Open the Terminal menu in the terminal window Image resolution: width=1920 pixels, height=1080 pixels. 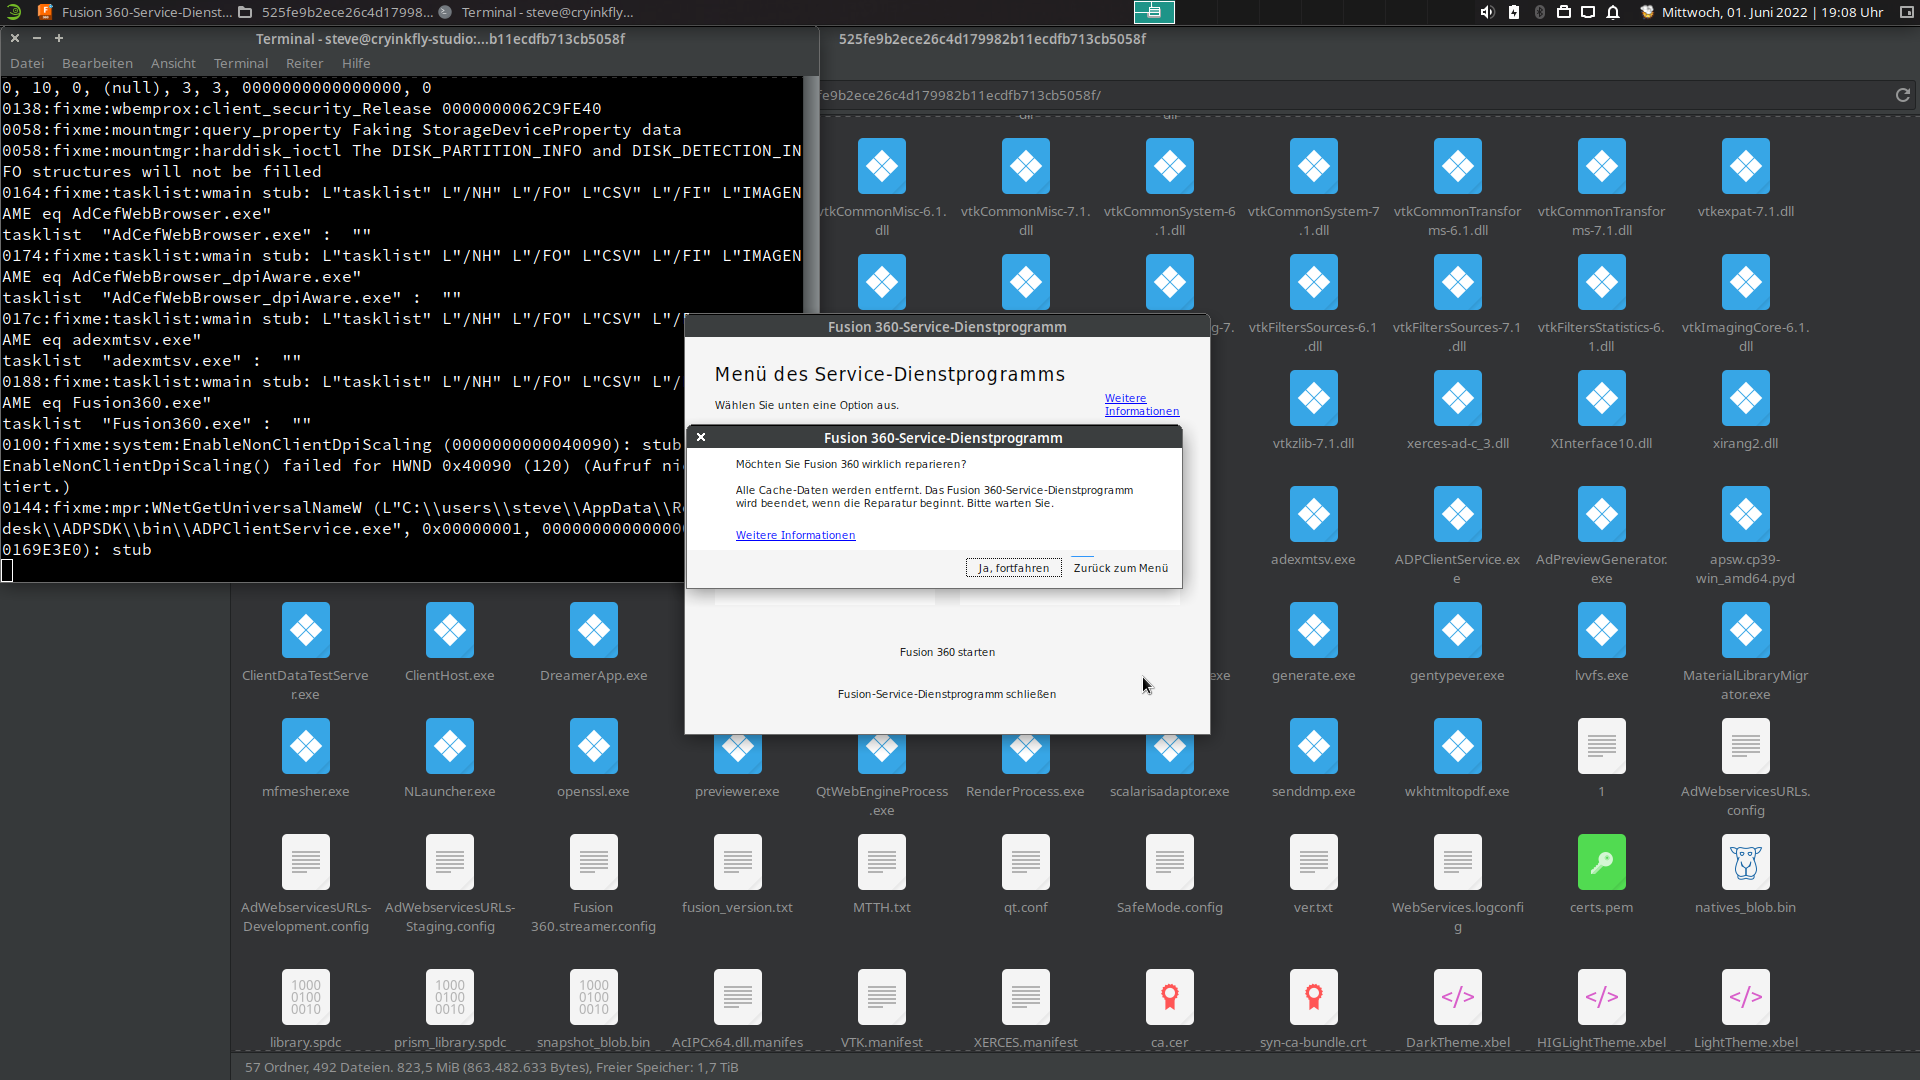pyautogui.click(x=240, y=63)
